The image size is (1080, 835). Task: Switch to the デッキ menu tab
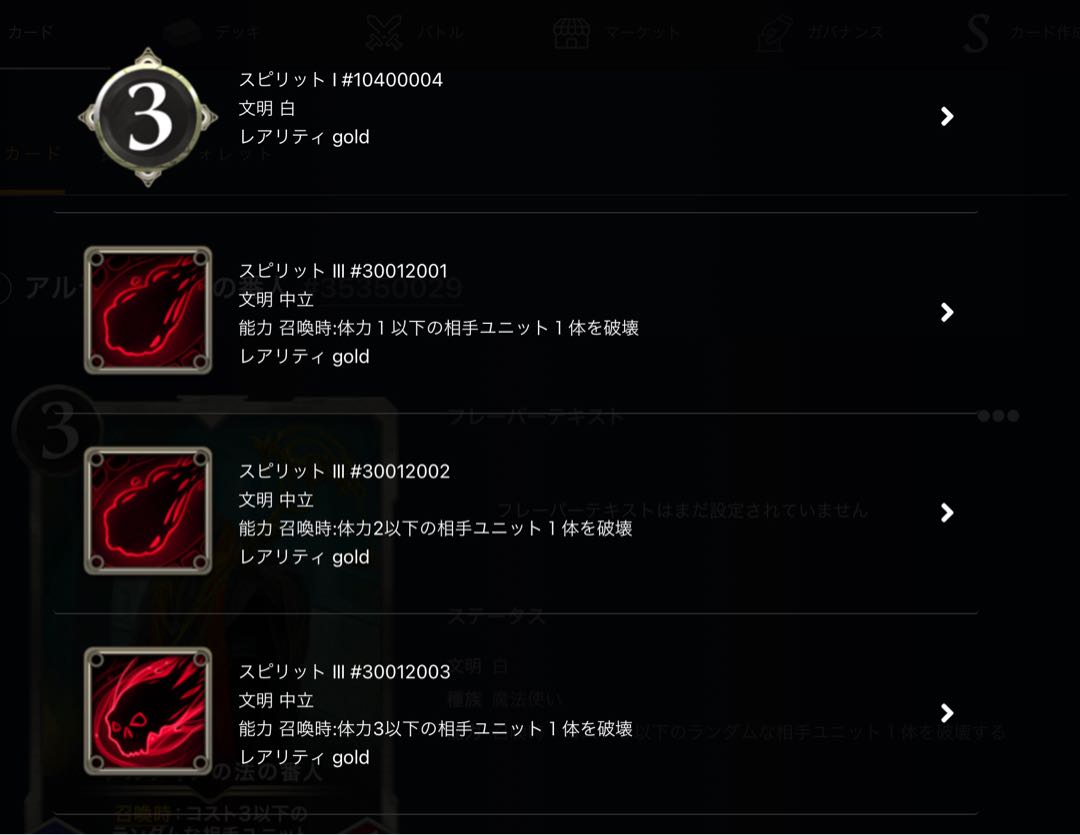(x=237, y=32)
